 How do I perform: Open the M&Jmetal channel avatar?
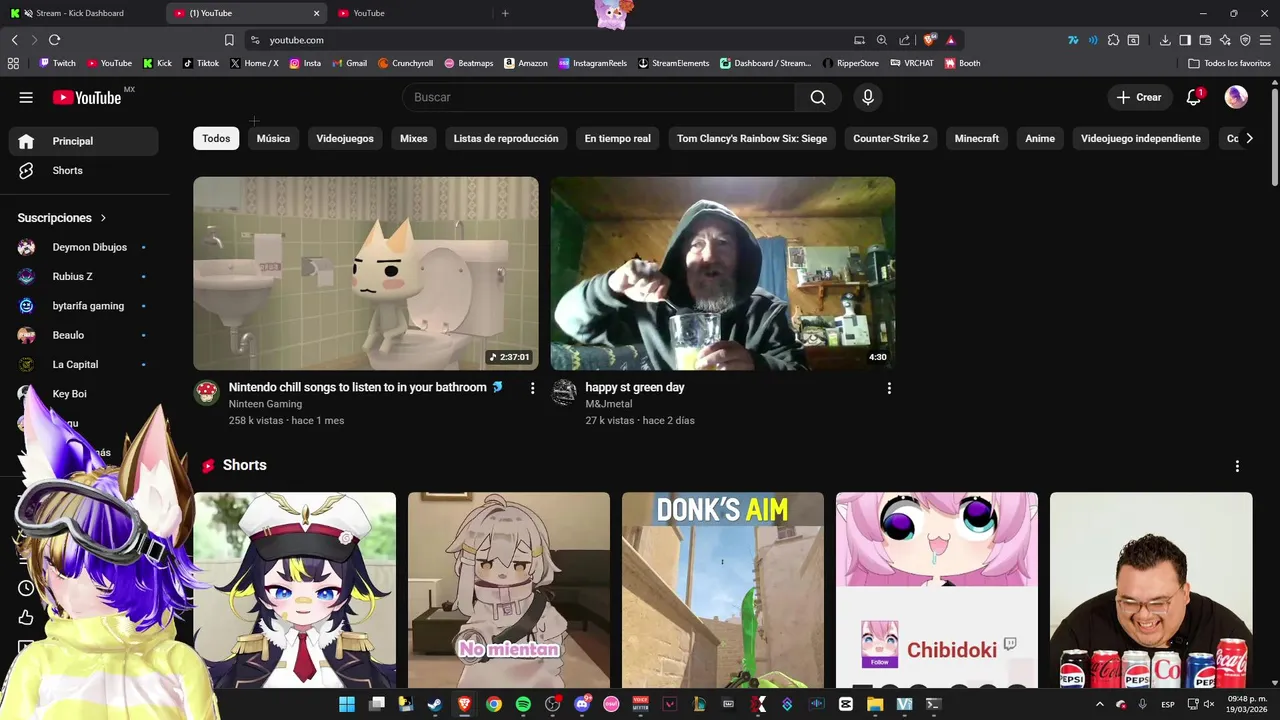pyautogui.click(x=565, y=392)
